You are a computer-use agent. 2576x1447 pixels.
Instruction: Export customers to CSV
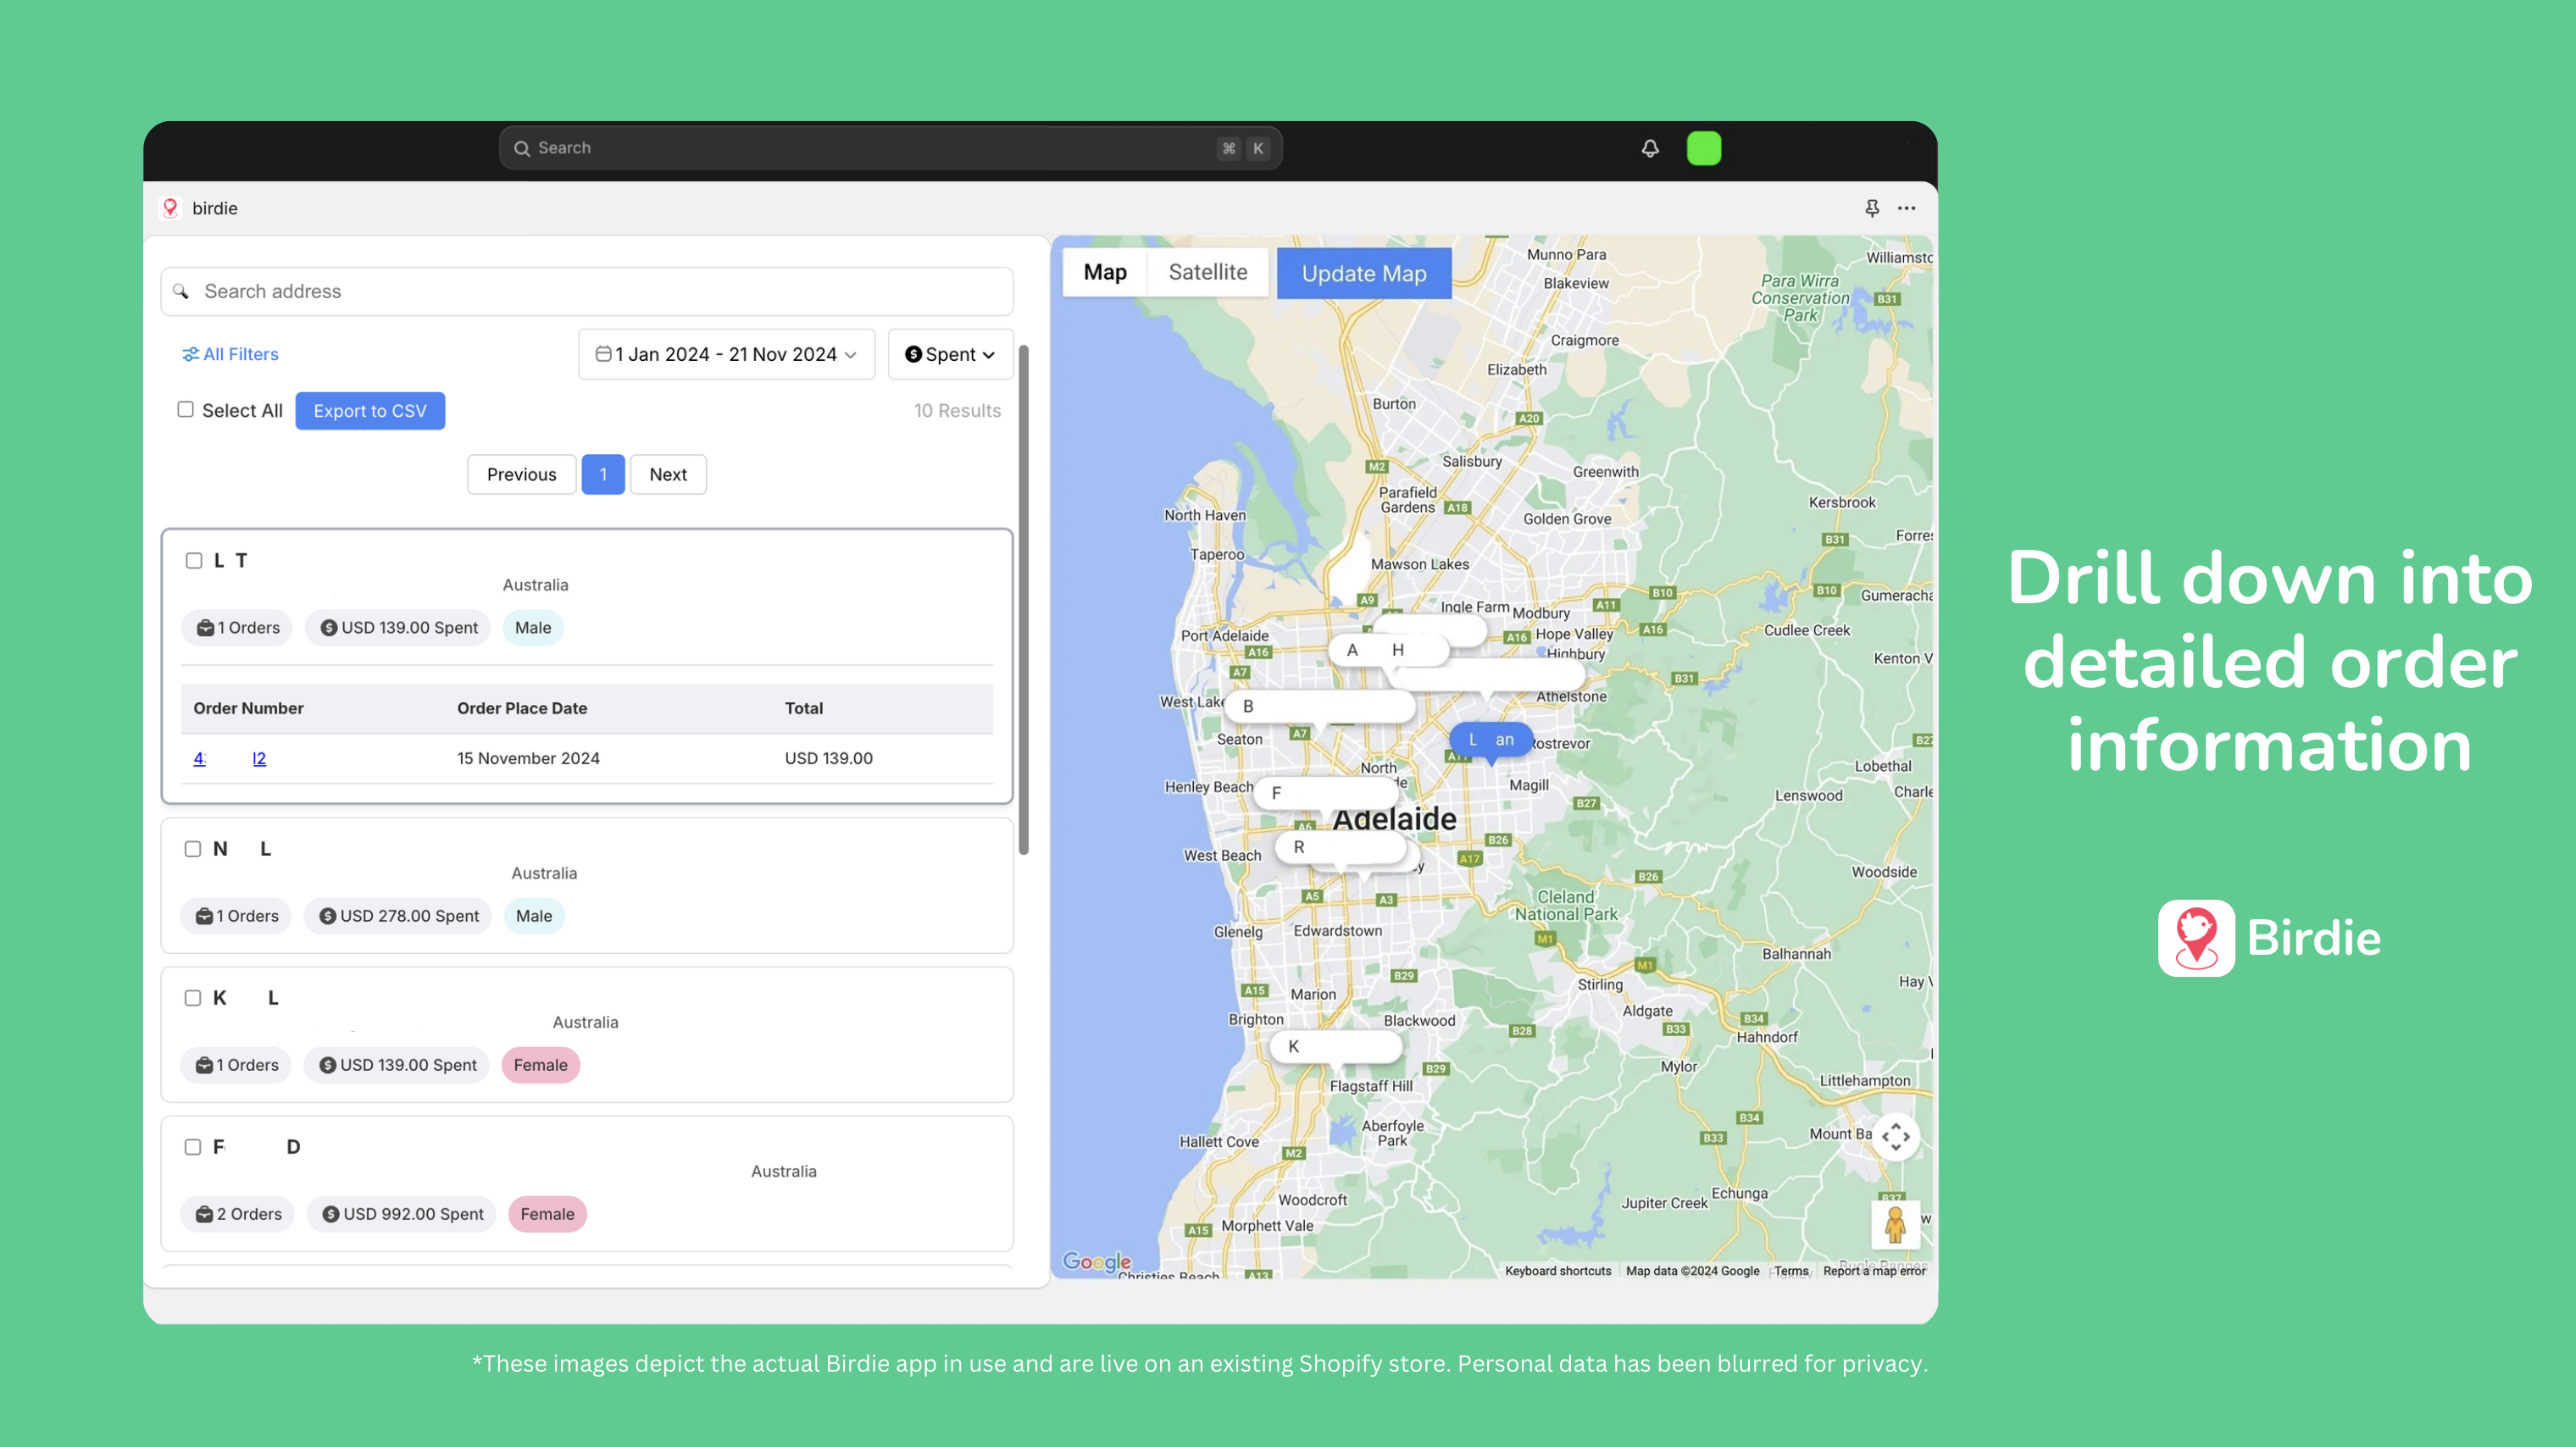370,411
